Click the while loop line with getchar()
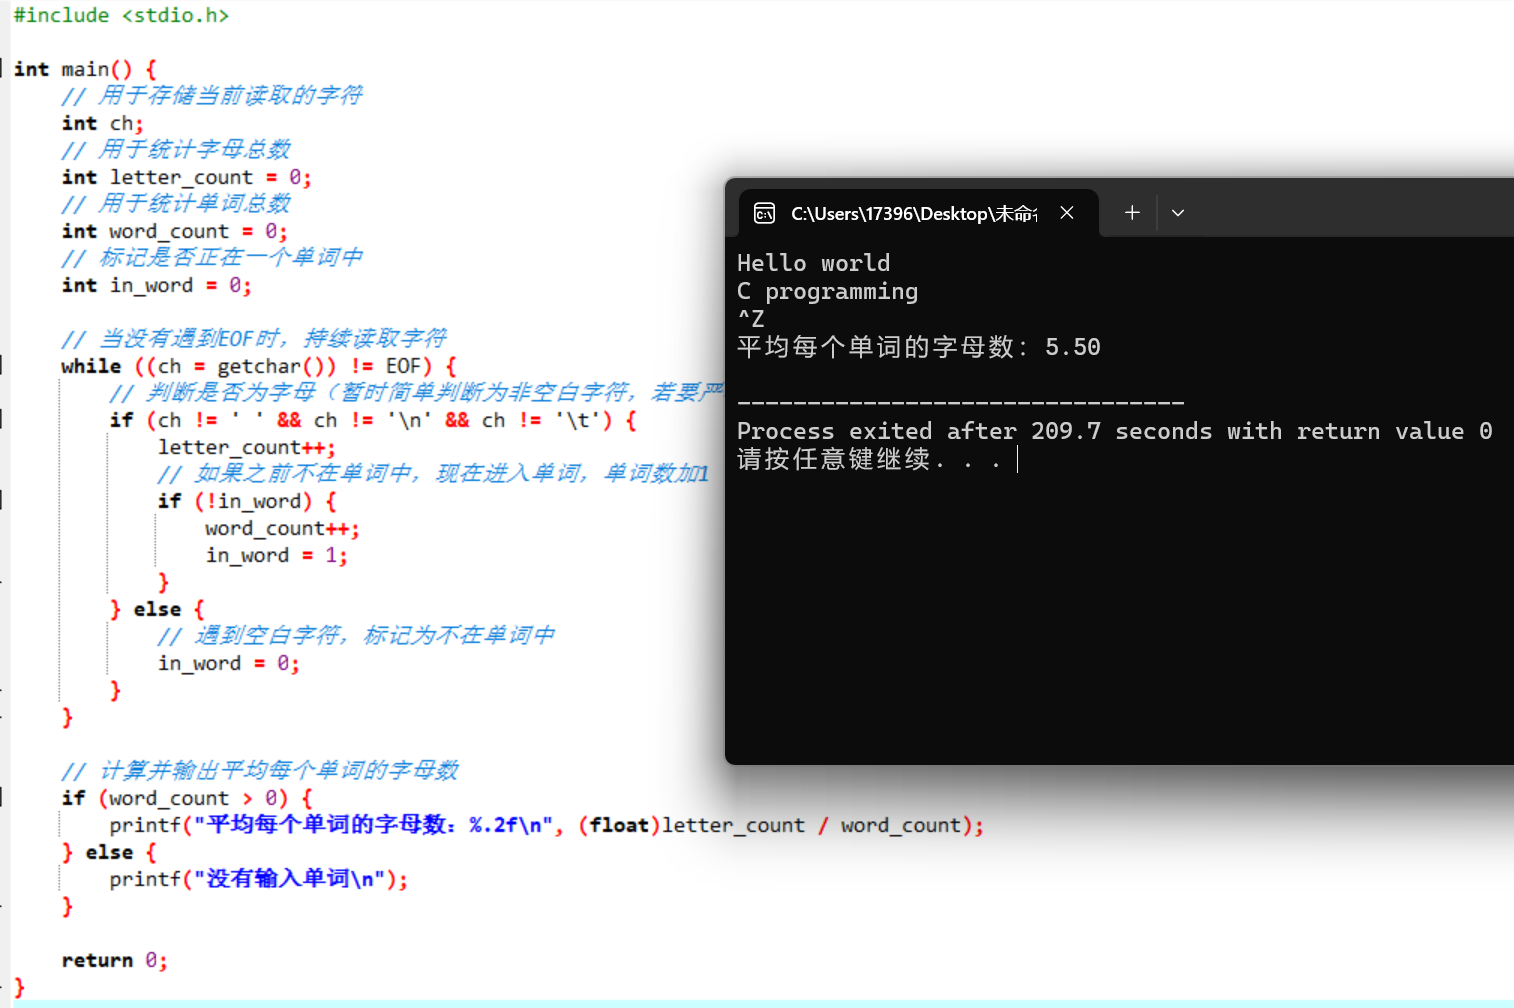The height and width of the screenshot is (1008, 1514). click(258, 366)
